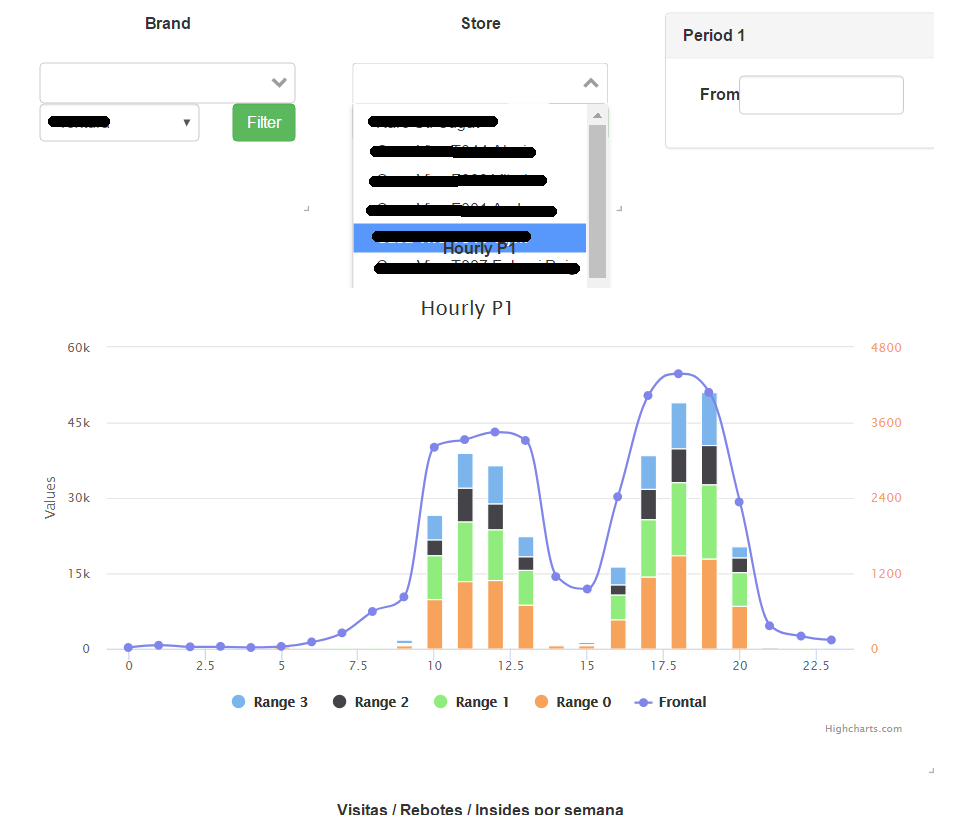This screenshot has width=954, height=815.
Task: Click the Frontal data point at hour 15
Action: (x=587, y=589)
